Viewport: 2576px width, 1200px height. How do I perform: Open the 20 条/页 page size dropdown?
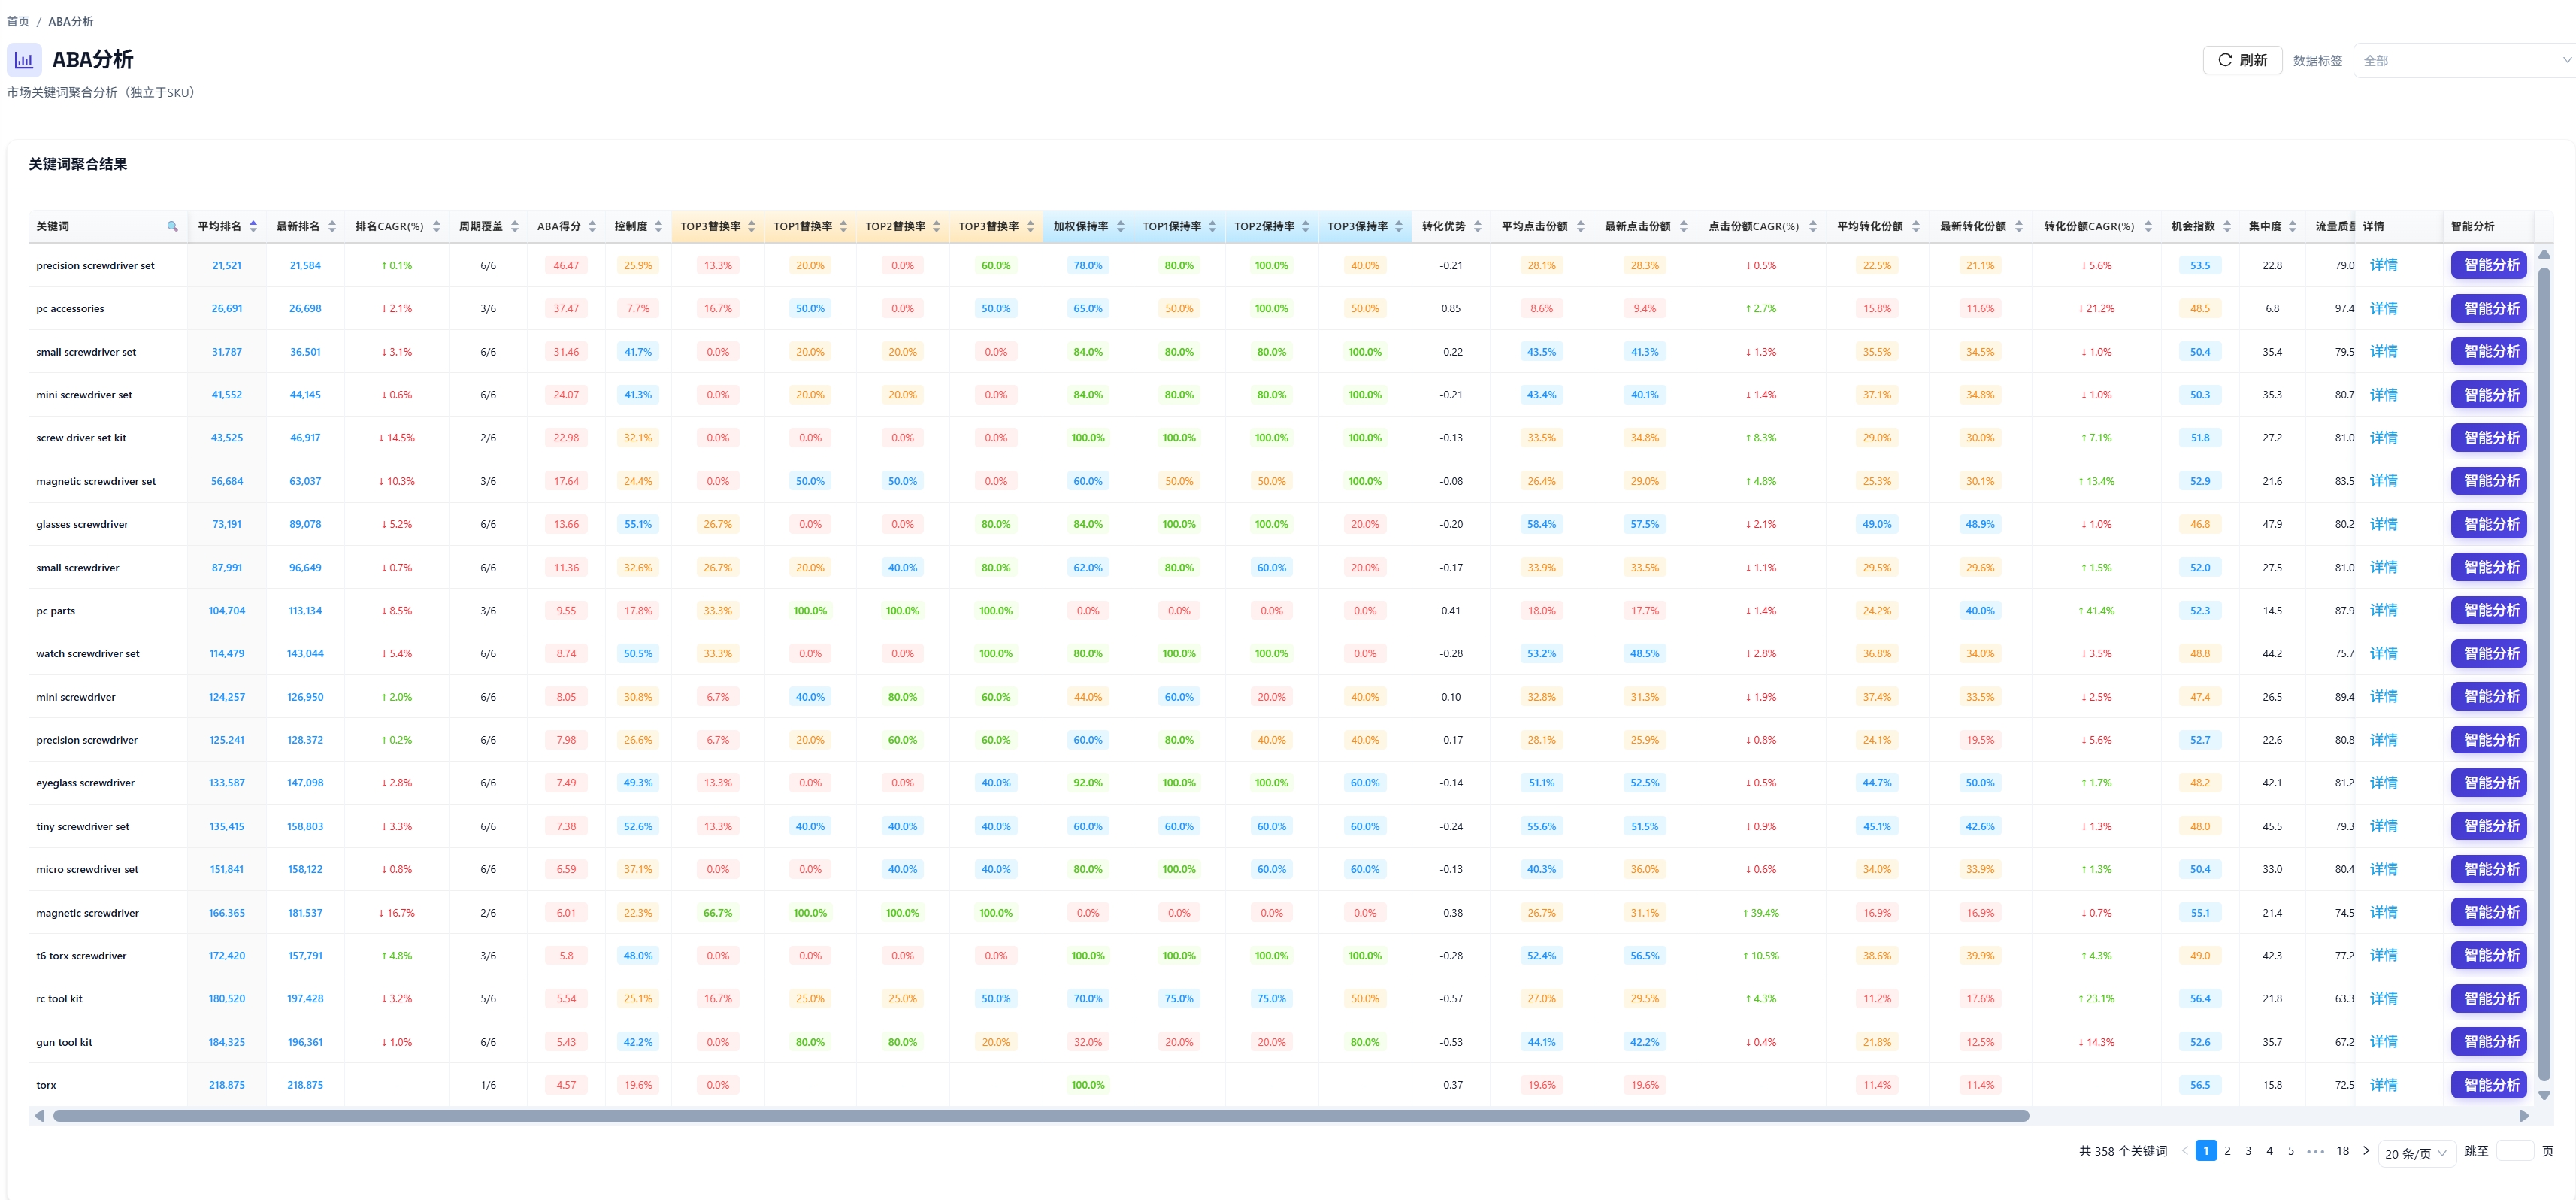coord(2415,1153)
